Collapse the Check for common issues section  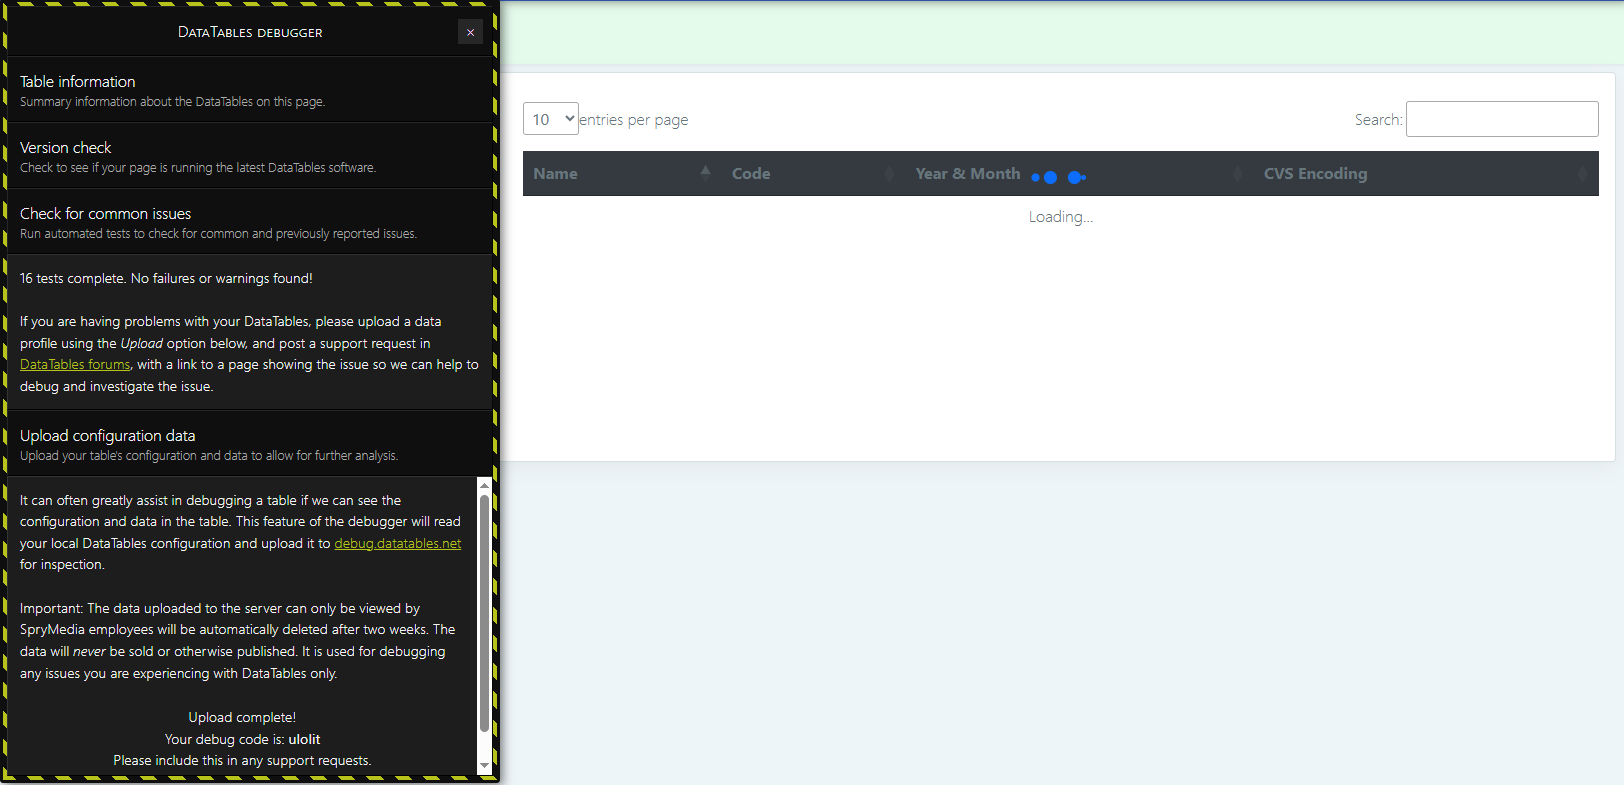click(x=106, y=214)
